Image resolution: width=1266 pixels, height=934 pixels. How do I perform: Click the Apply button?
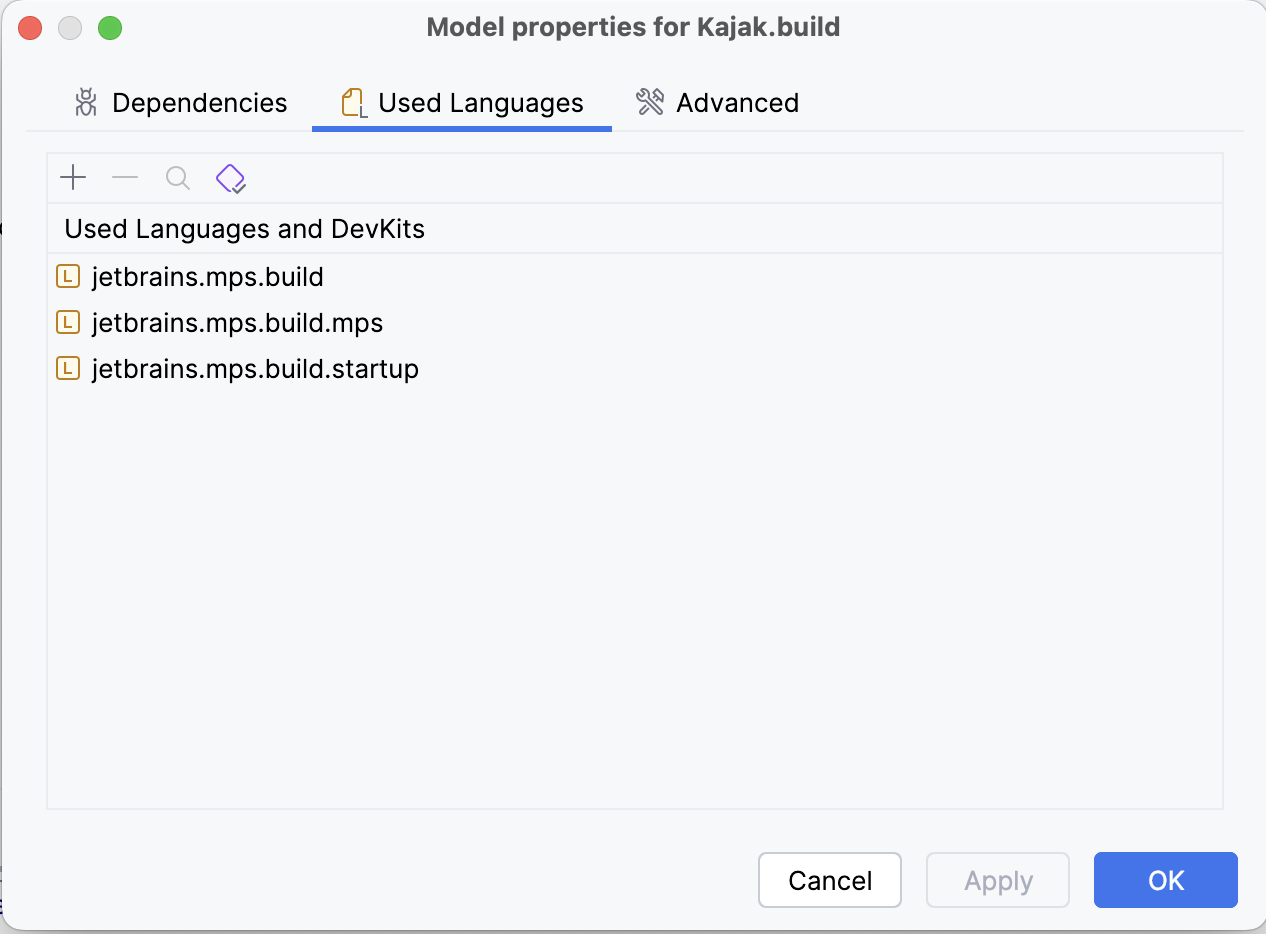coord(998,880)
